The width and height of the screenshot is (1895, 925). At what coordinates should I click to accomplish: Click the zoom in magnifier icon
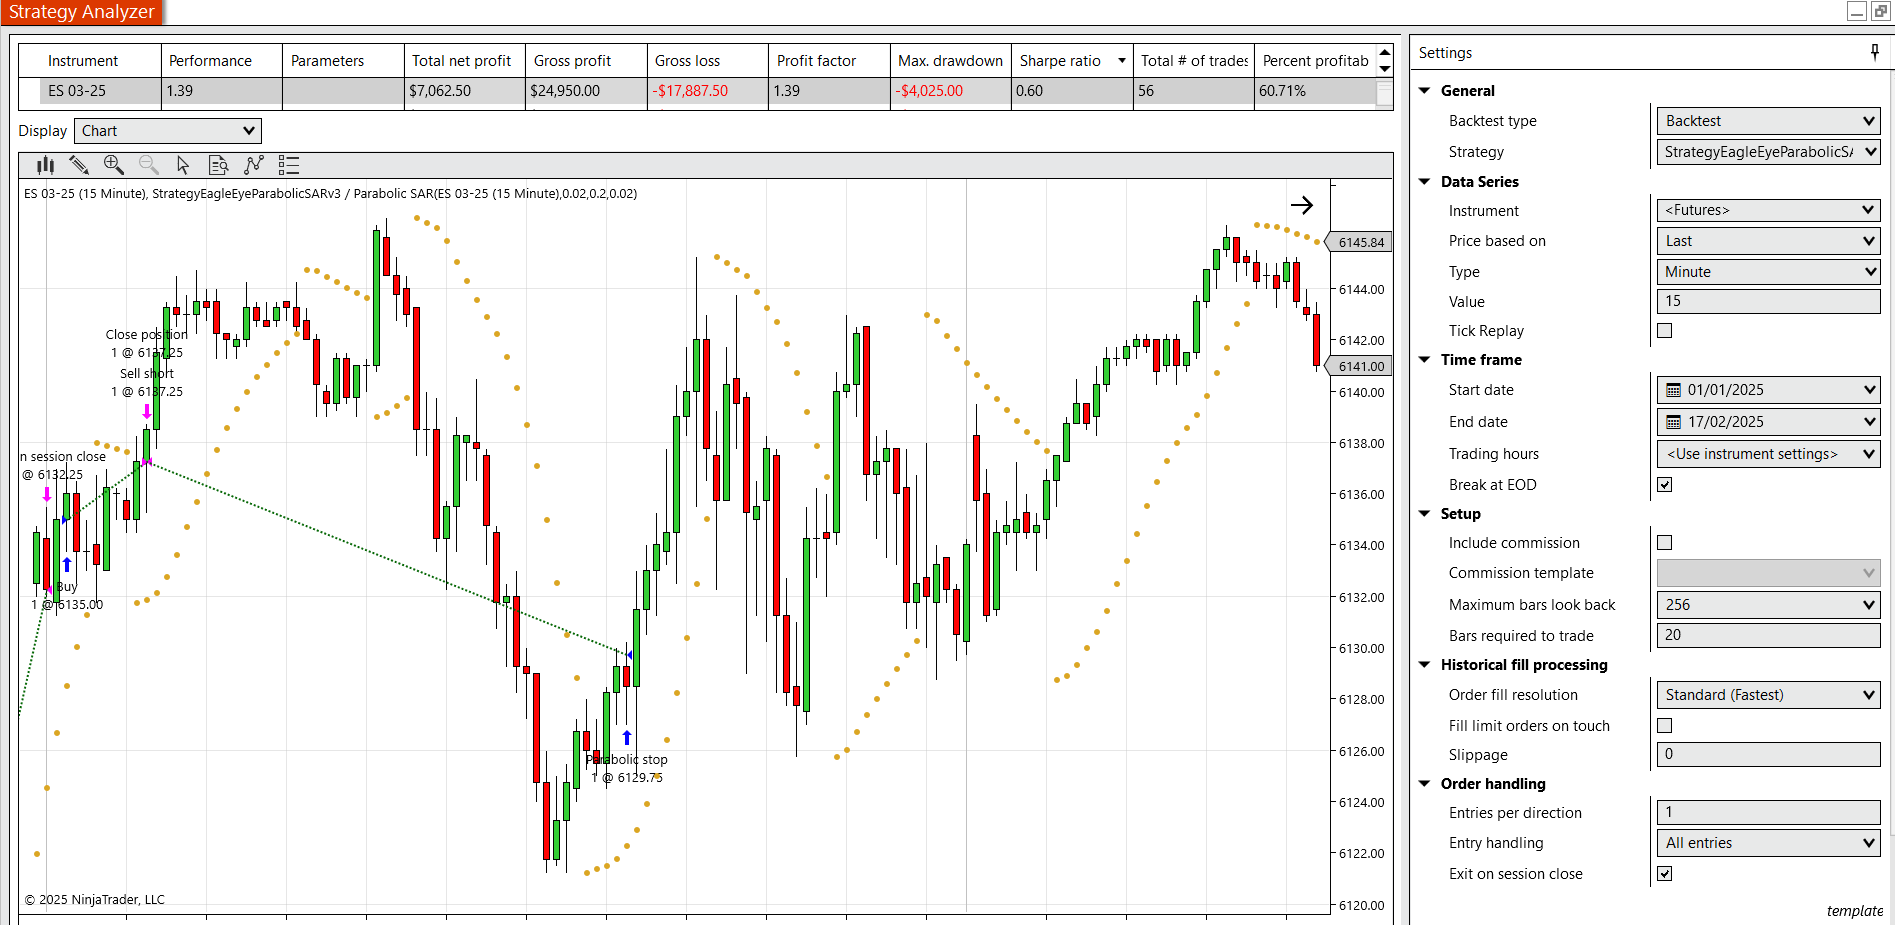pos(114,165)
